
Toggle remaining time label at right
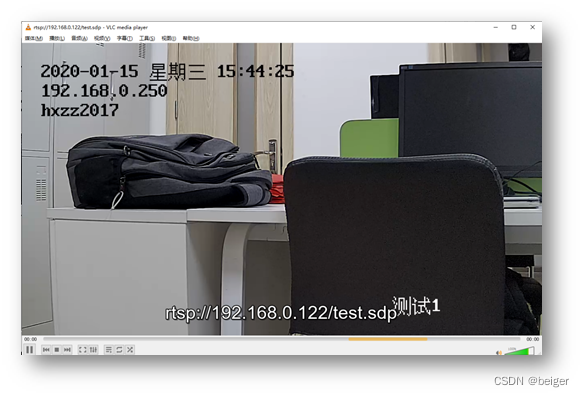(x=532, y=339)
